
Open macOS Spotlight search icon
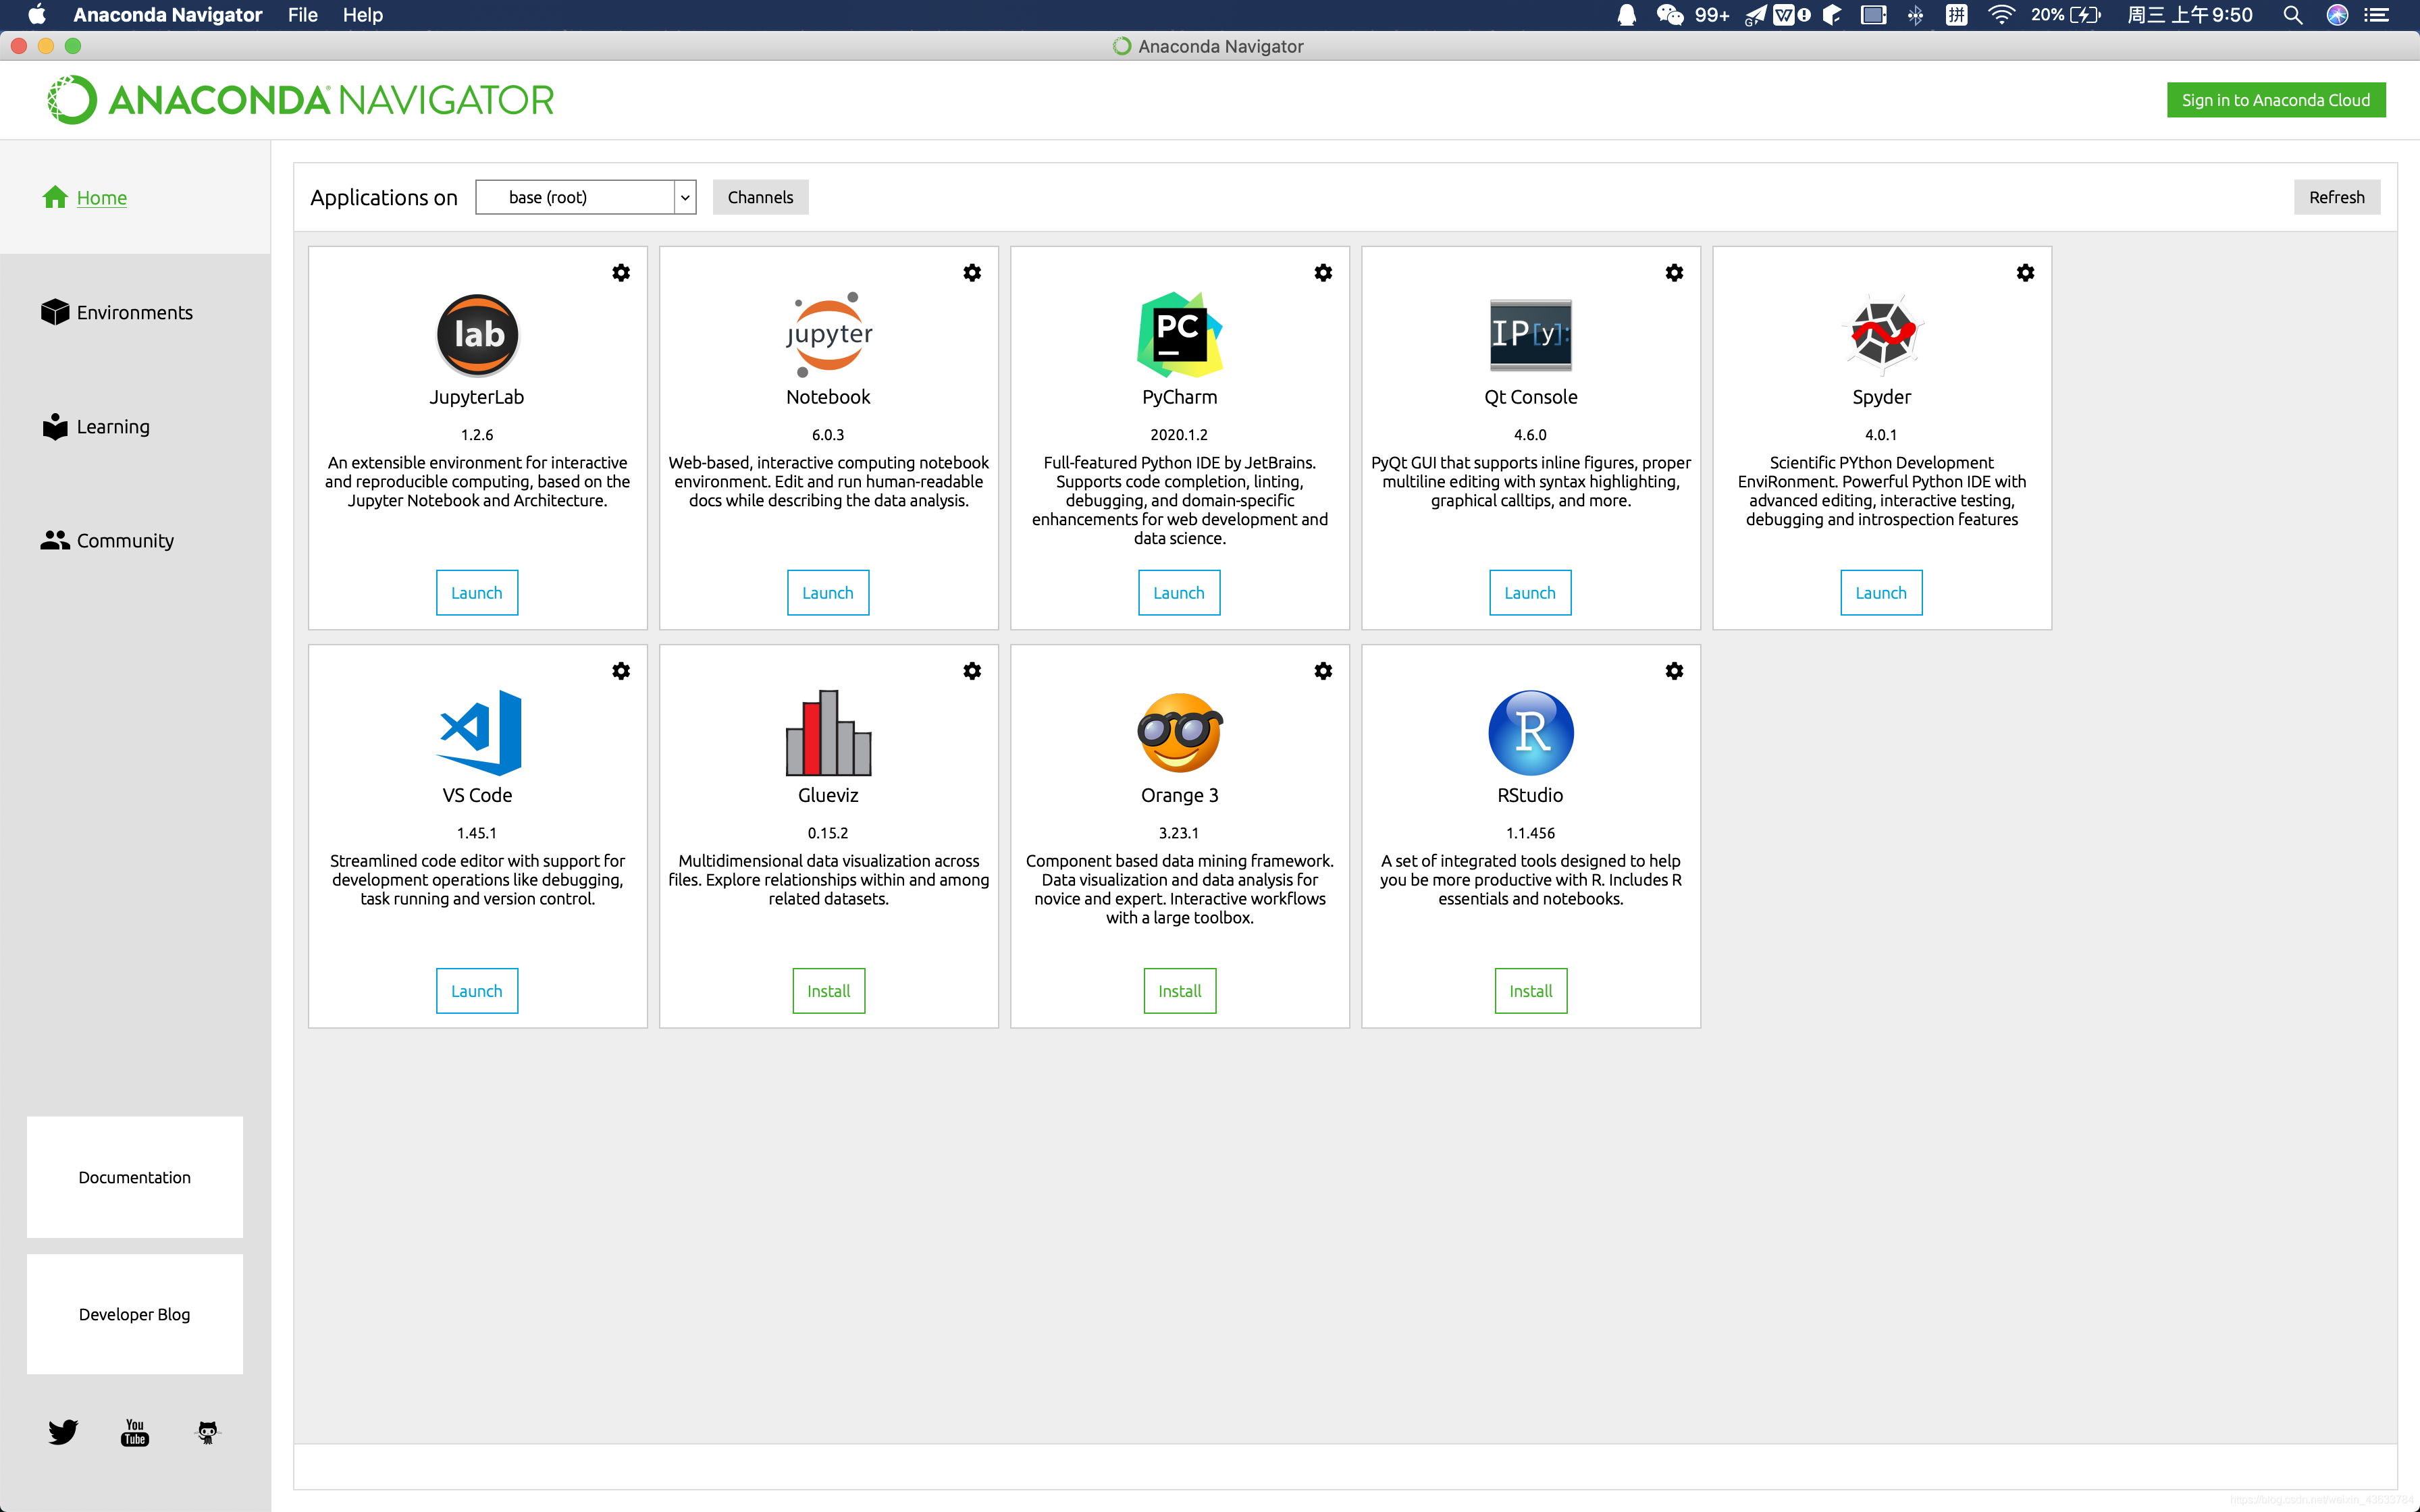(x=2293, y=15)
